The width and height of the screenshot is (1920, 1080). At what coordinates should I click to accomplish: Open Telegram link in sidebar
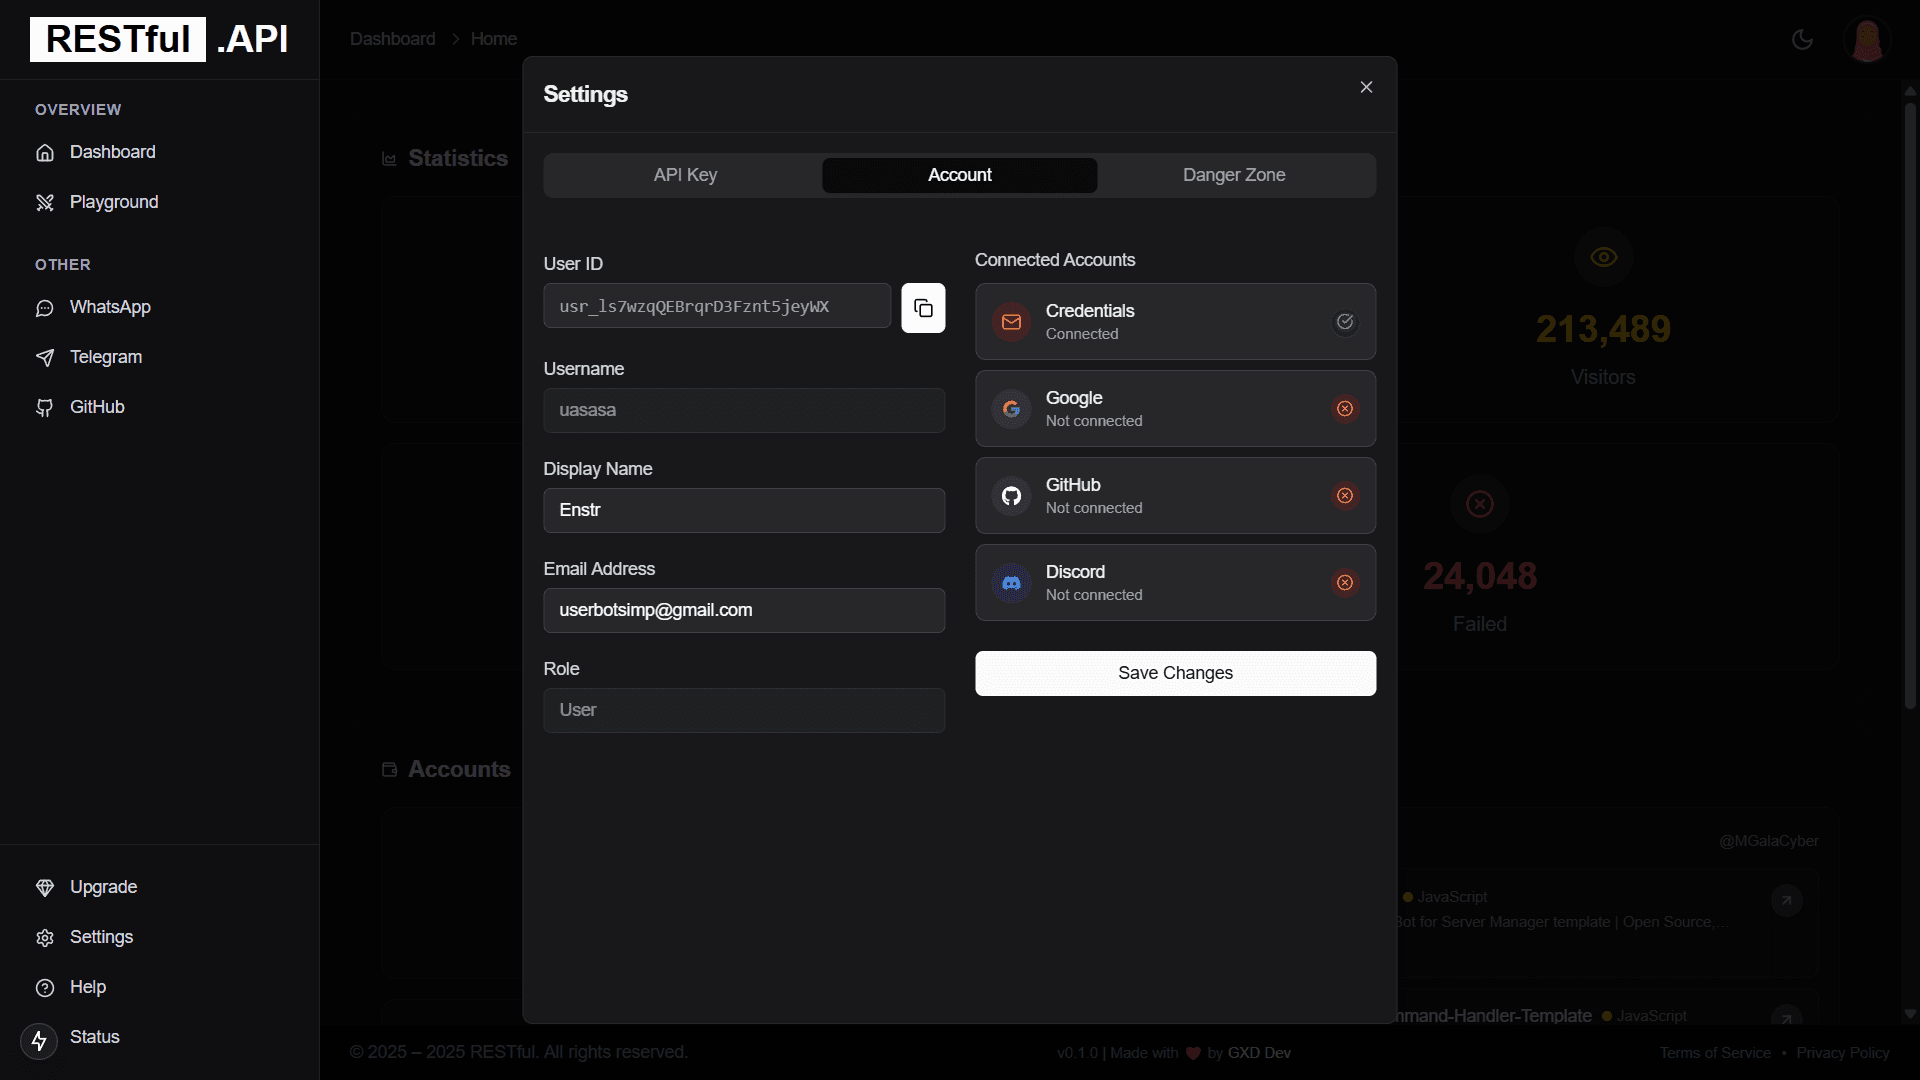(105, 357)
